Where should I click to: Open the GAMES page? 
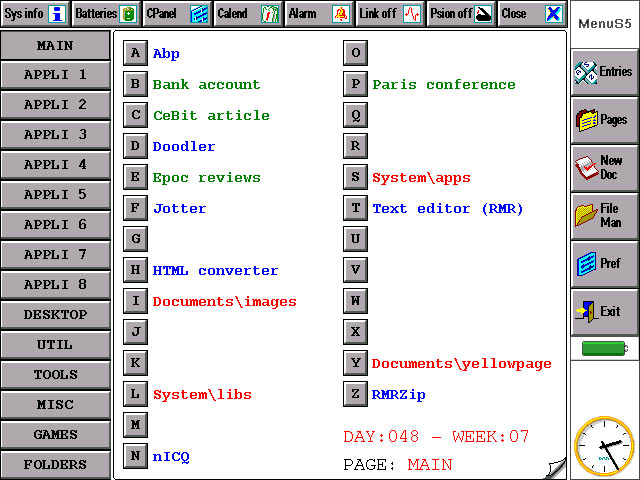[x=55, y=435]
